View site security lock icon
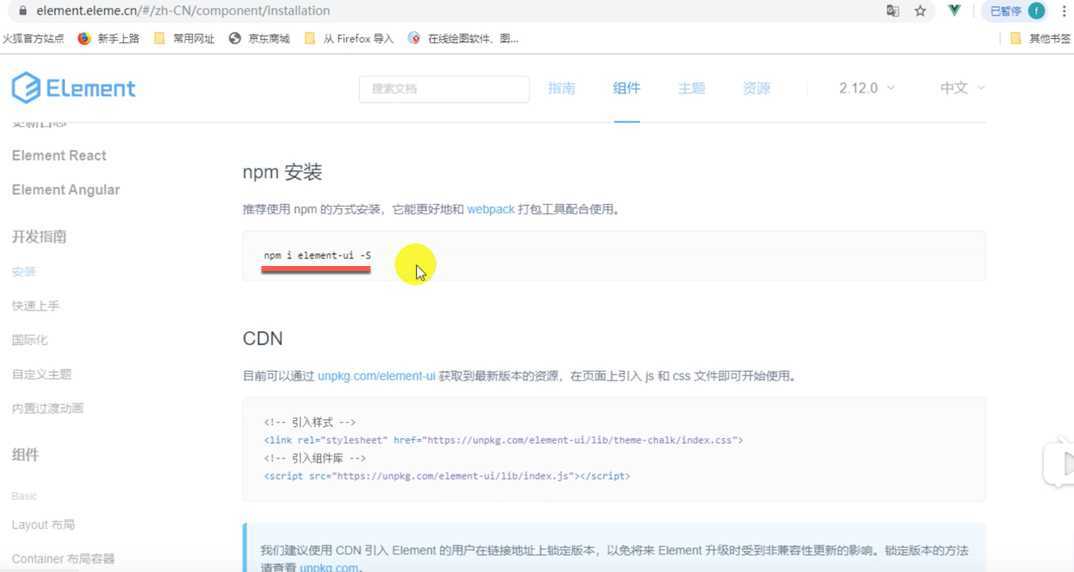The height and width of the screenshot is (572, 1074). (x=23, y=11)
